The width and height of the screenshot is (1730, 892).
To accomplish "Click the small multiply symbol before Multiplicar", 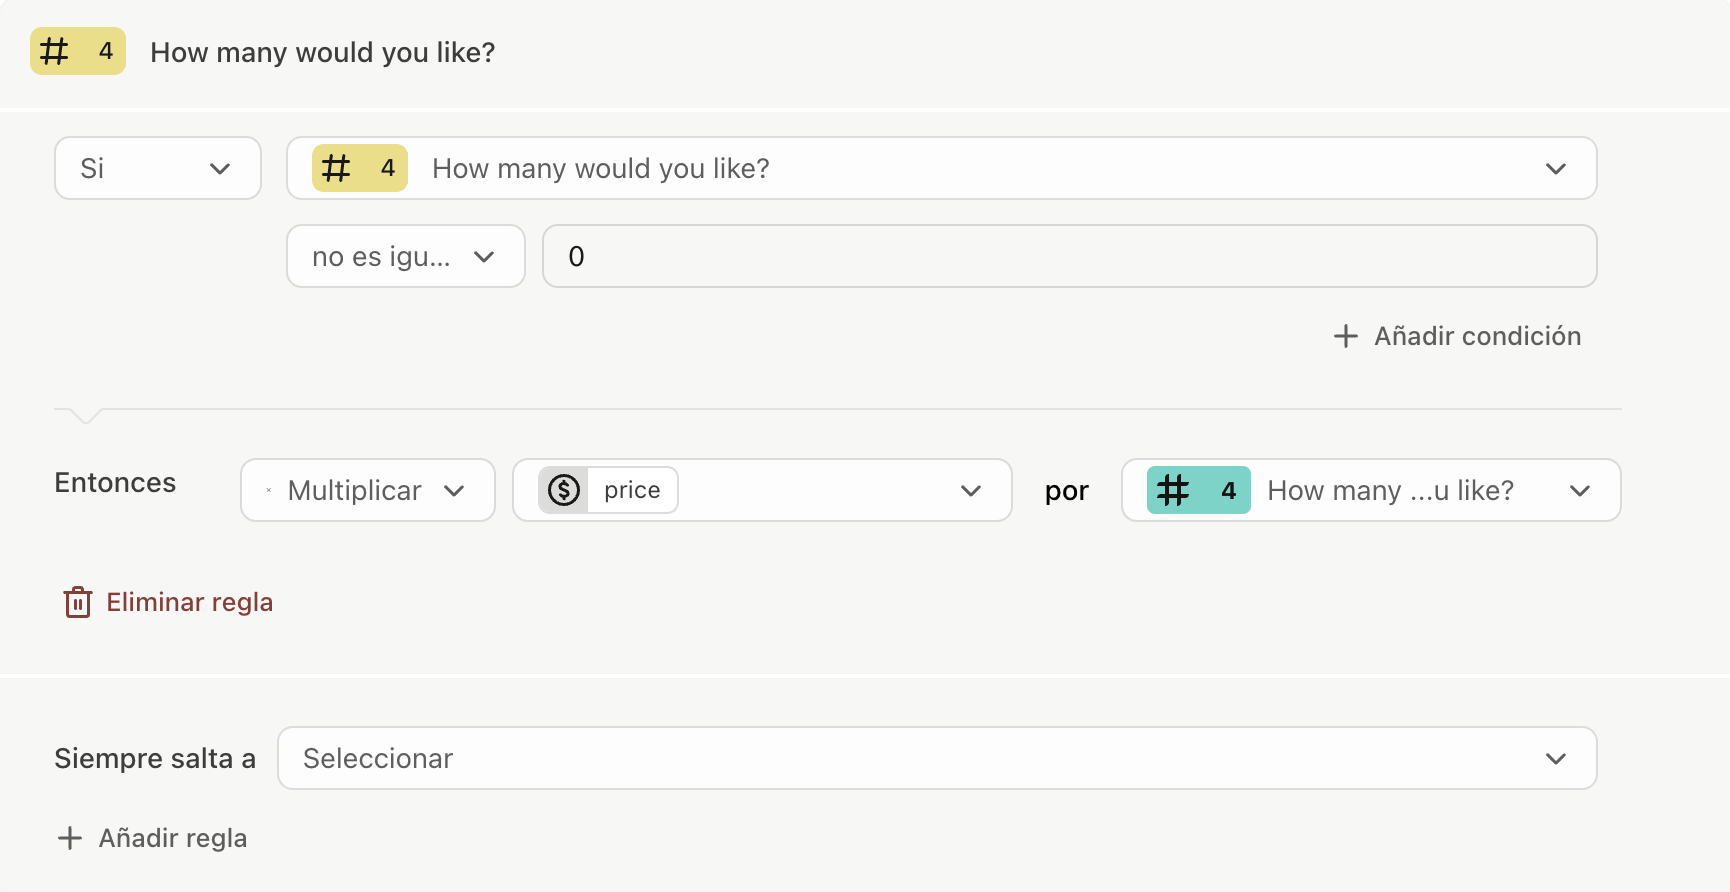I will coord(269,490).
